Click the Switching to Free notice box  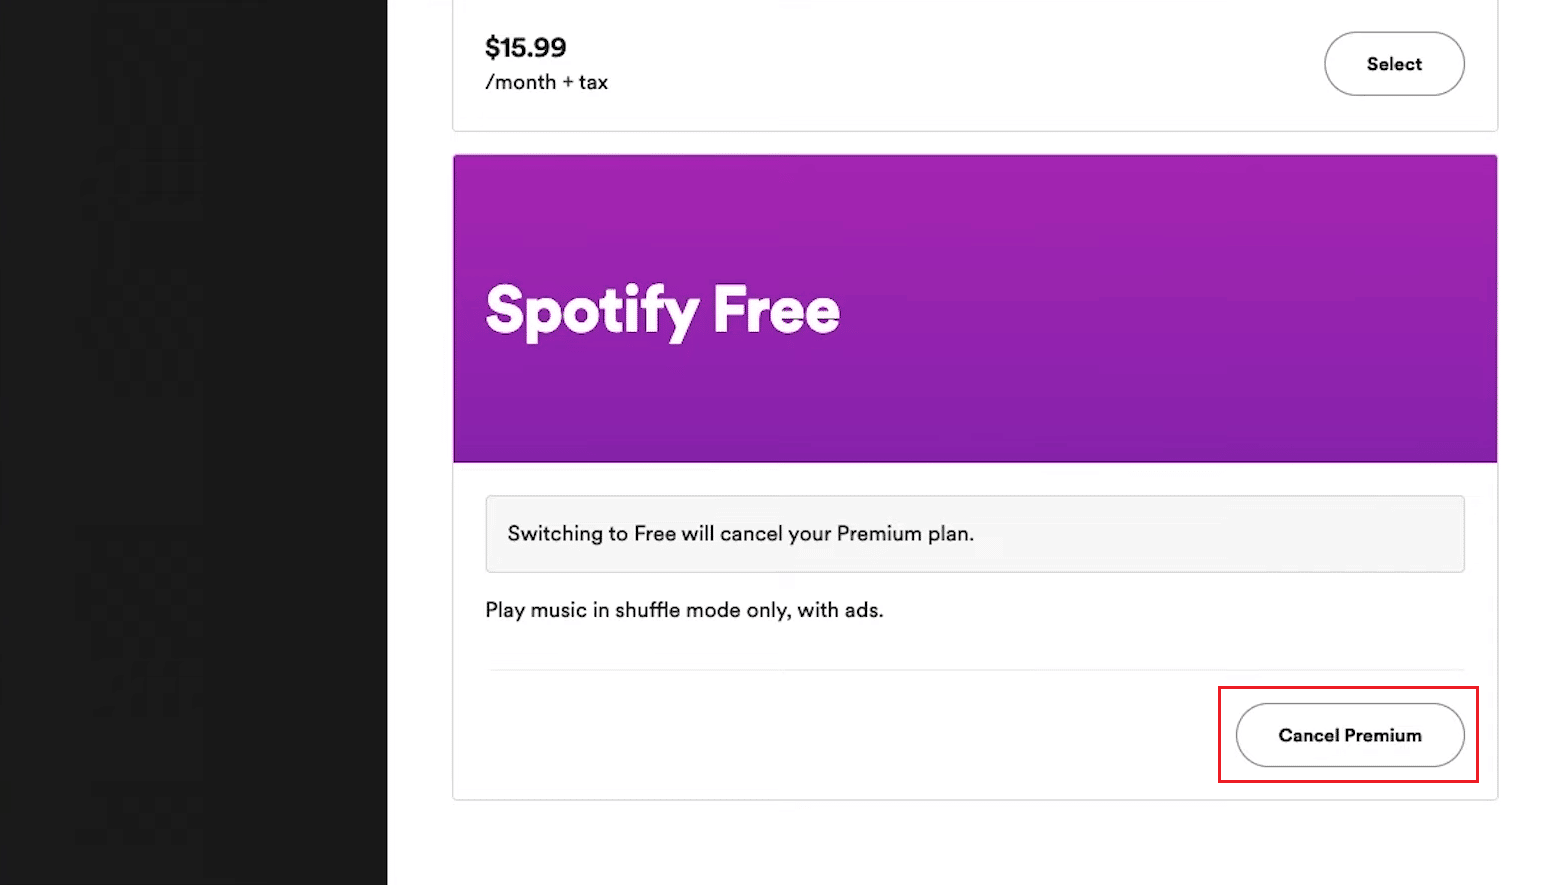click(975, 534)
